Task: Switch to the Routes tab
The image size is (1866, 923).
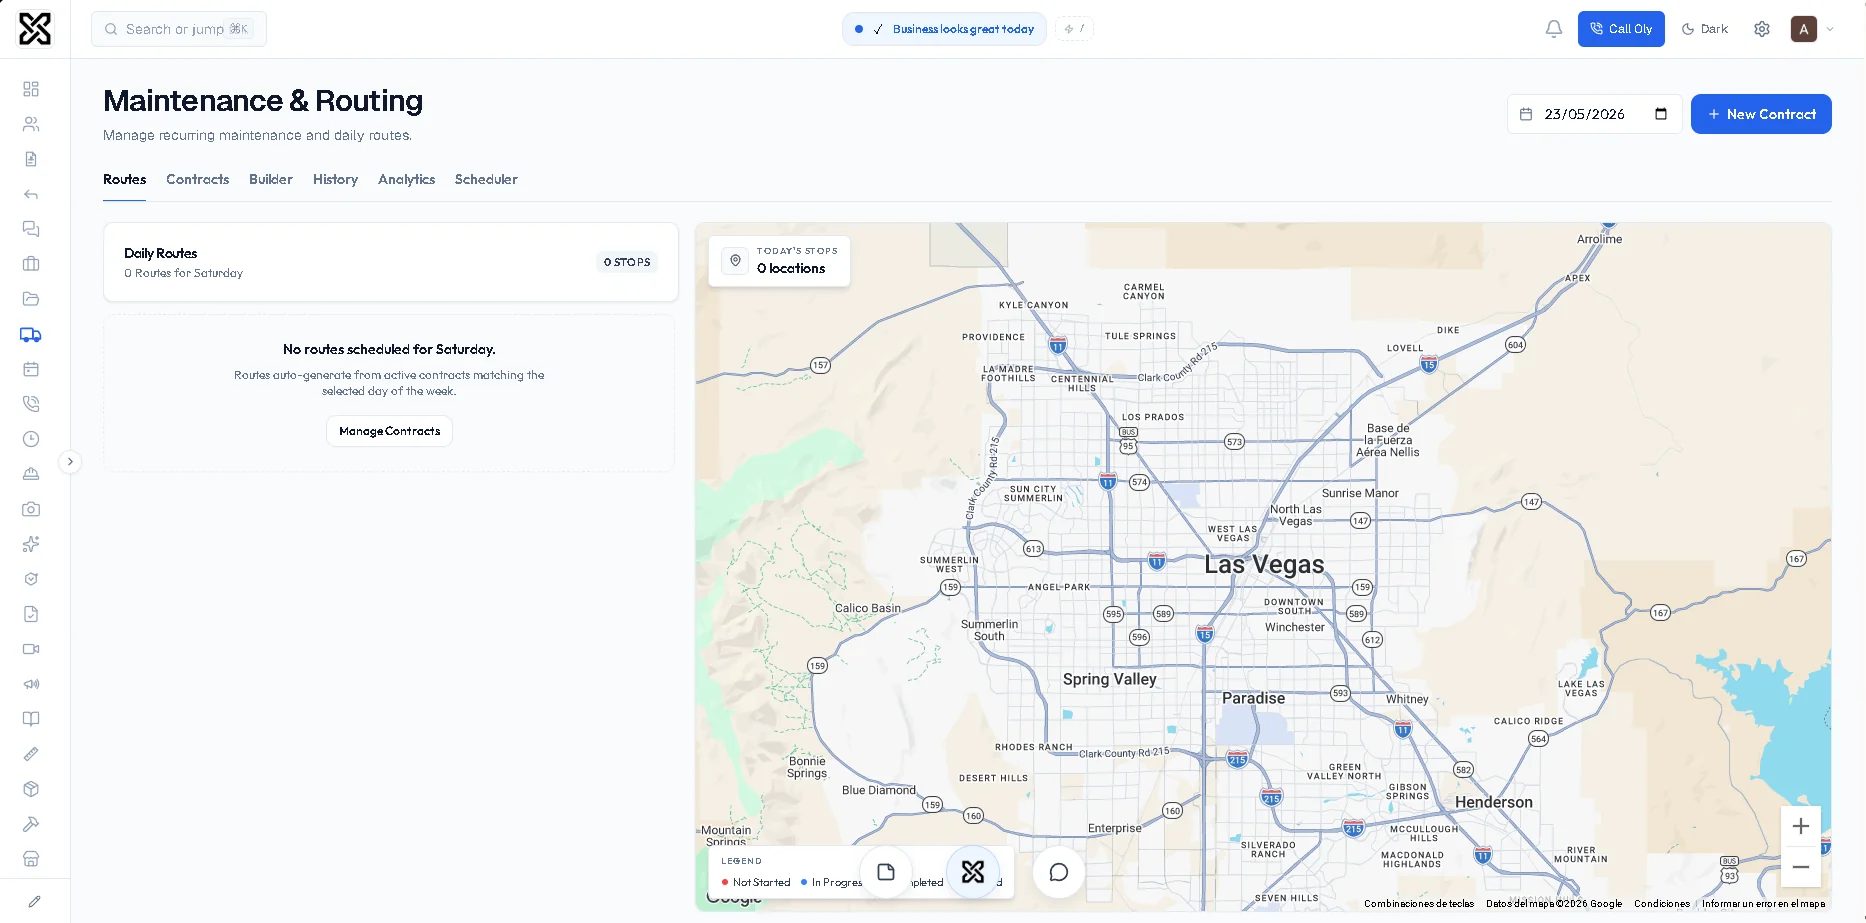Action: pos(125,179)
